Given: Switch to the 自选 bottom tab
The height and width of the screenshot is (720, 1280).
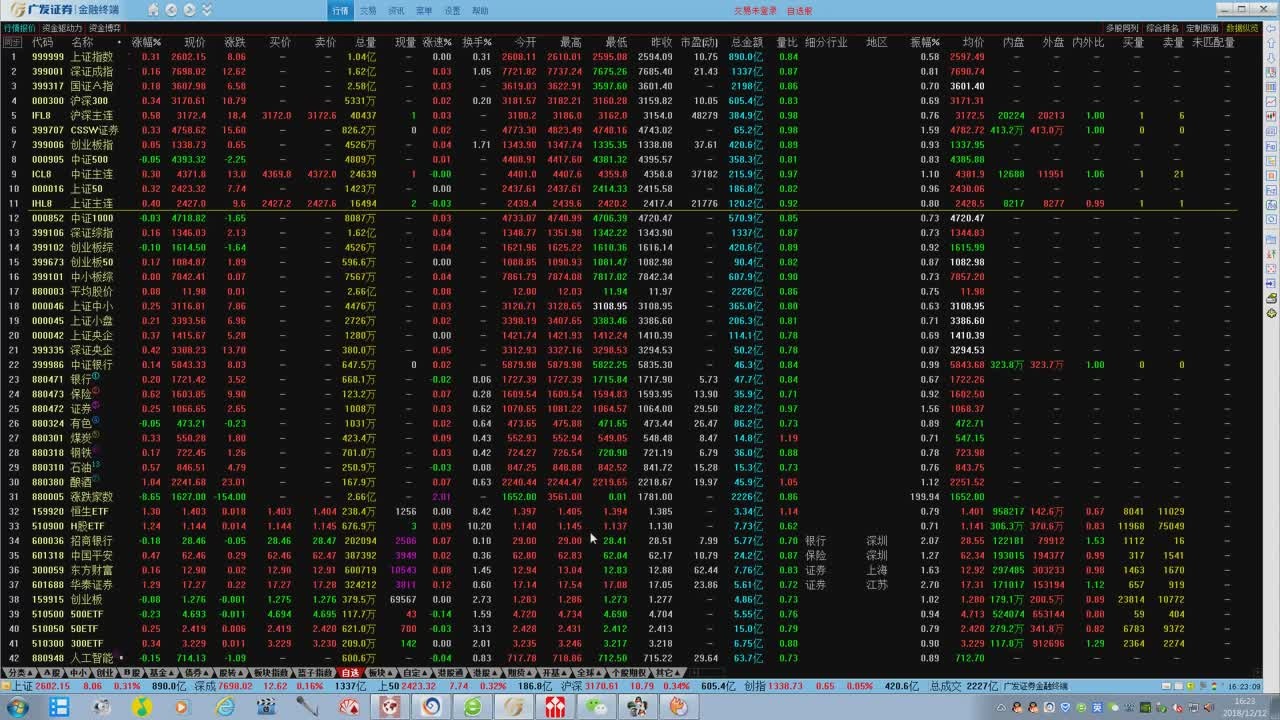Looking at the screenshot, I should click(350, 673).
